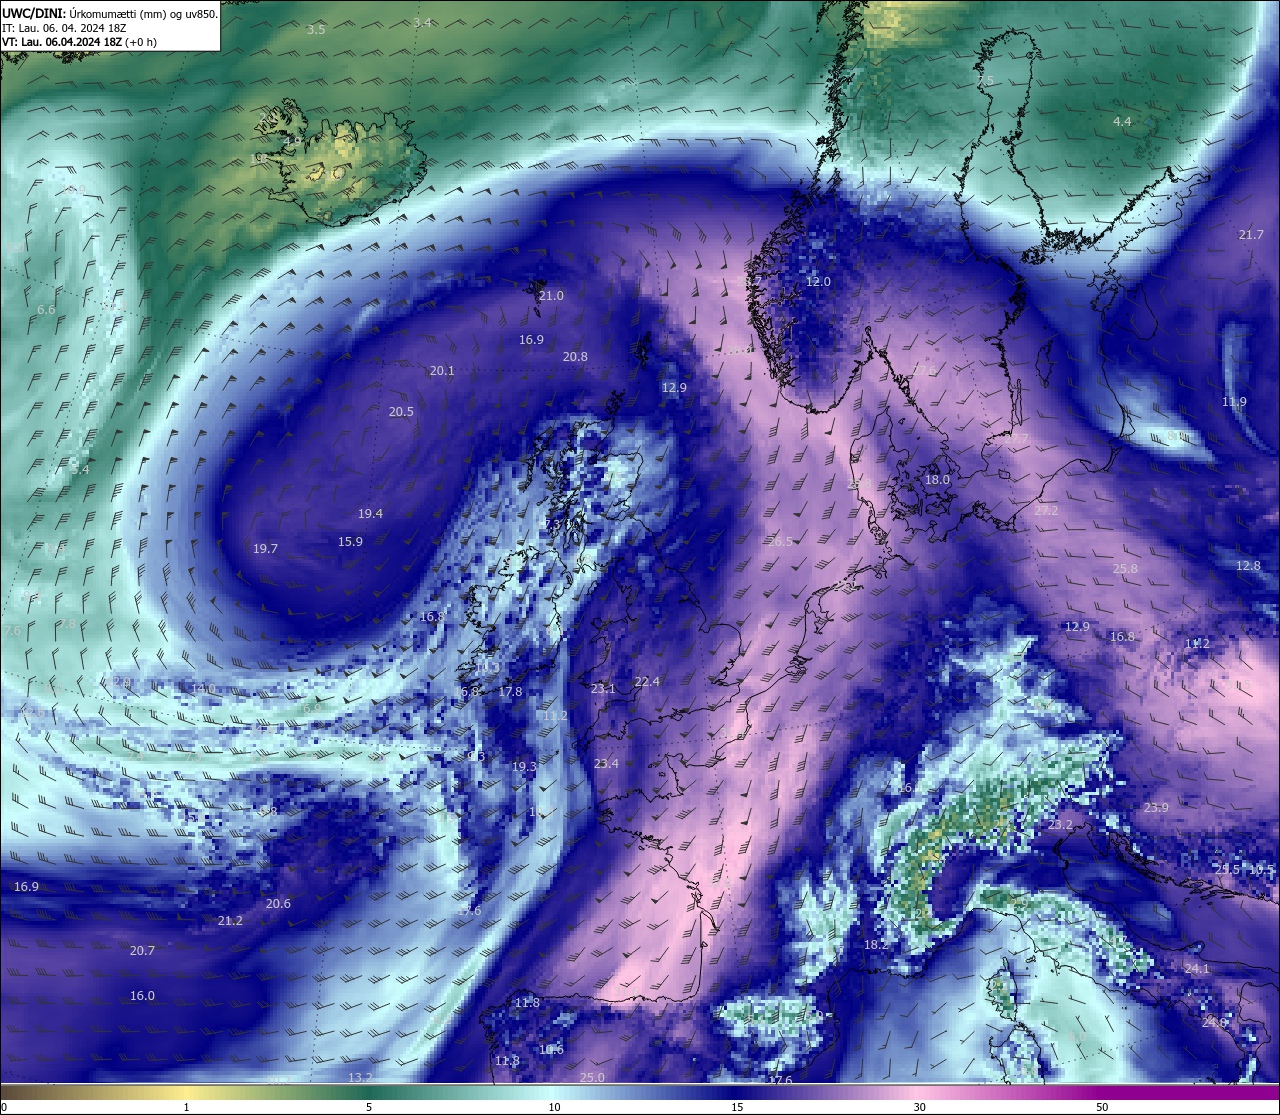This screenshot has height=1115, width=1280.
Task: Click the 20.8 value label on the map
Action: [575, 357]
